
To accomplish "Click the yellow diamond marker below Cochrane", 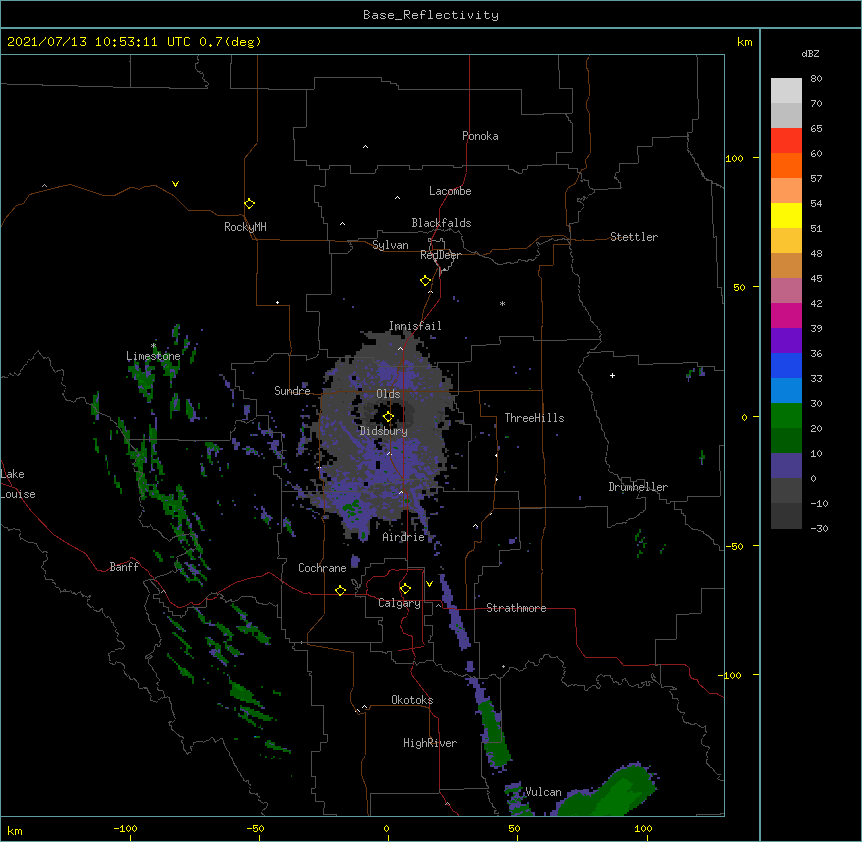I will (340, 590).
